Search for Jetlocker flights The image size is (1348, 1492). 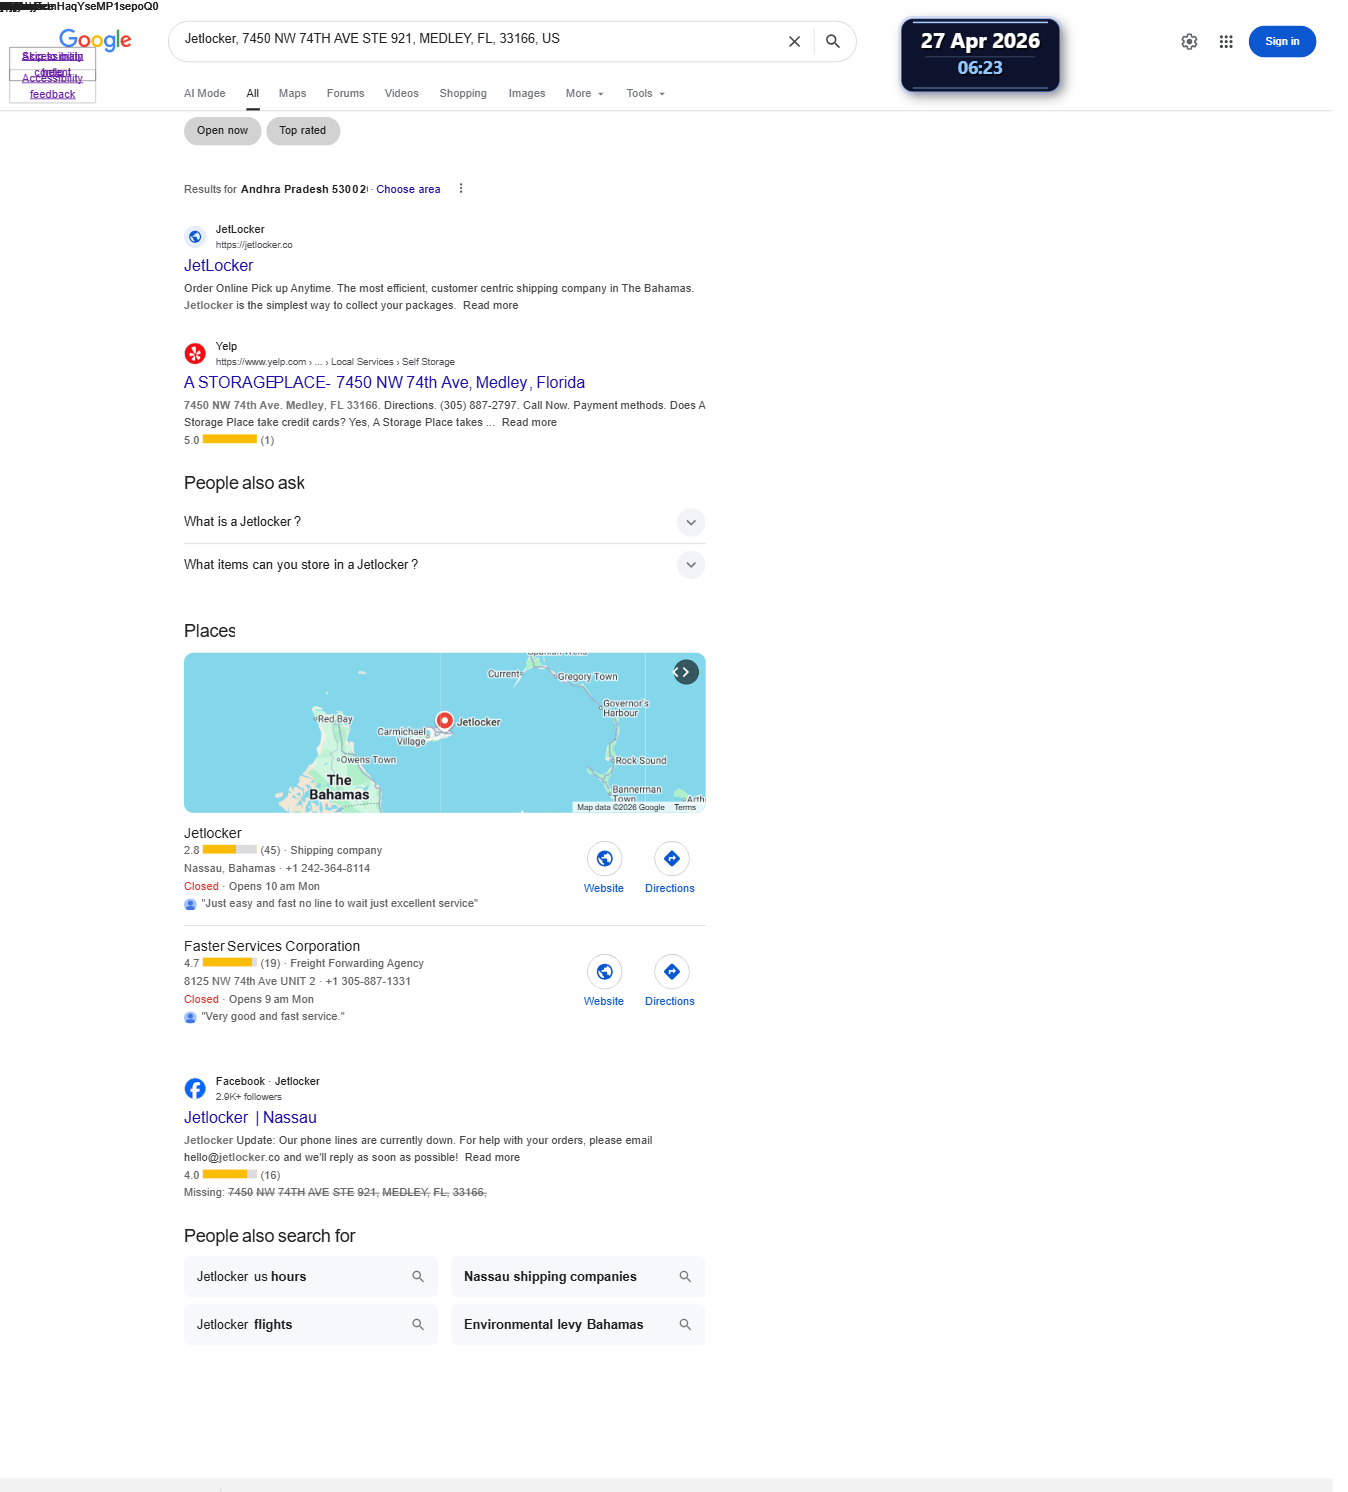(x=311, y=1325)
